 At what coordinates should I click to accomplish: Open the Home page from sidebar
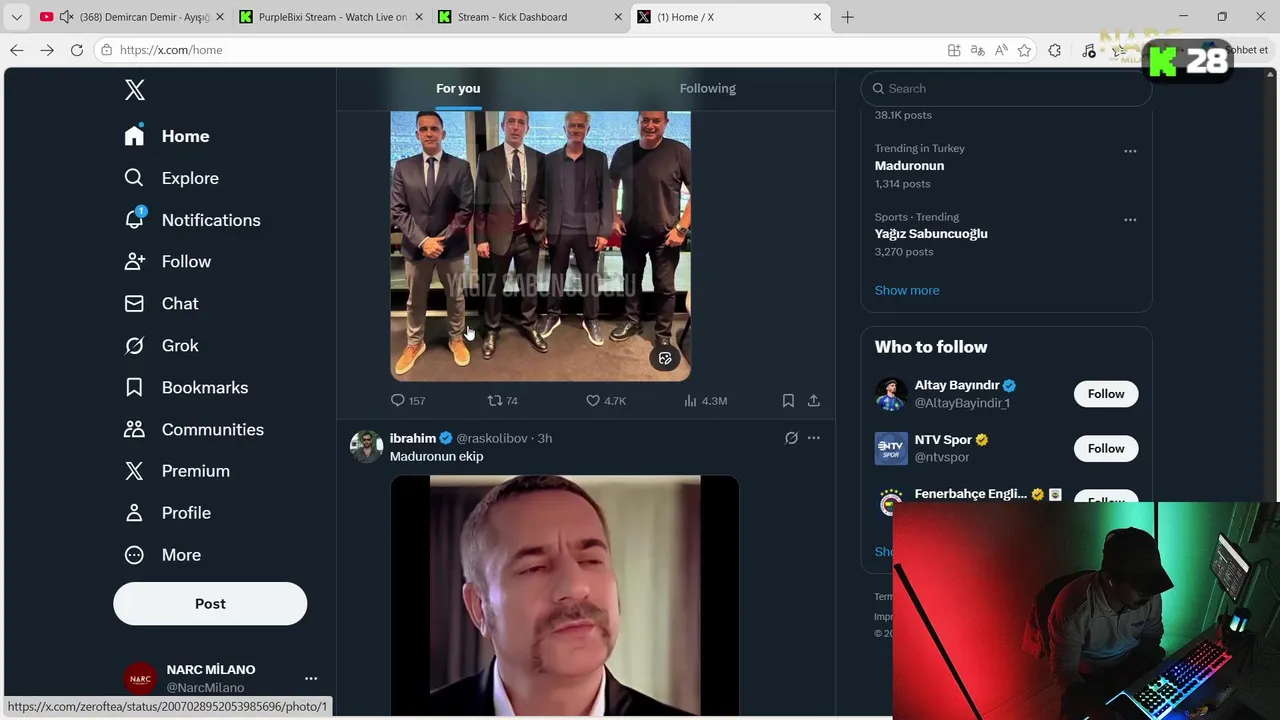tap(167, 136)
